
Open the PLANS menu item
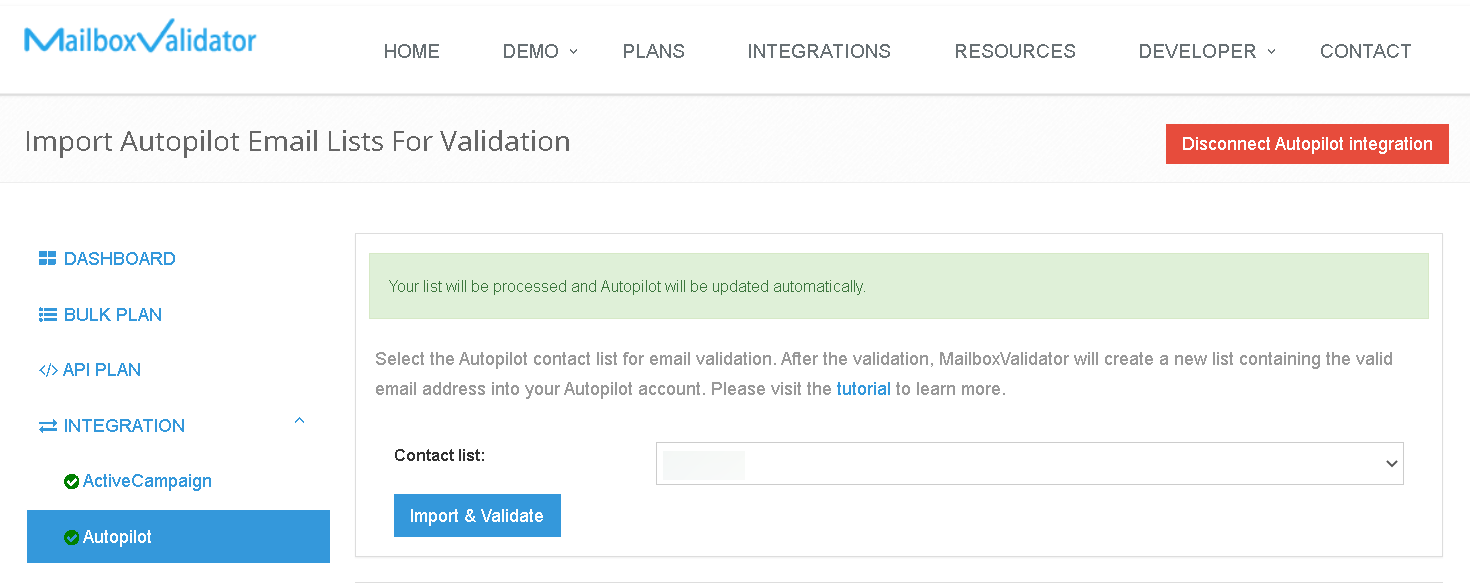coord(653,50)
